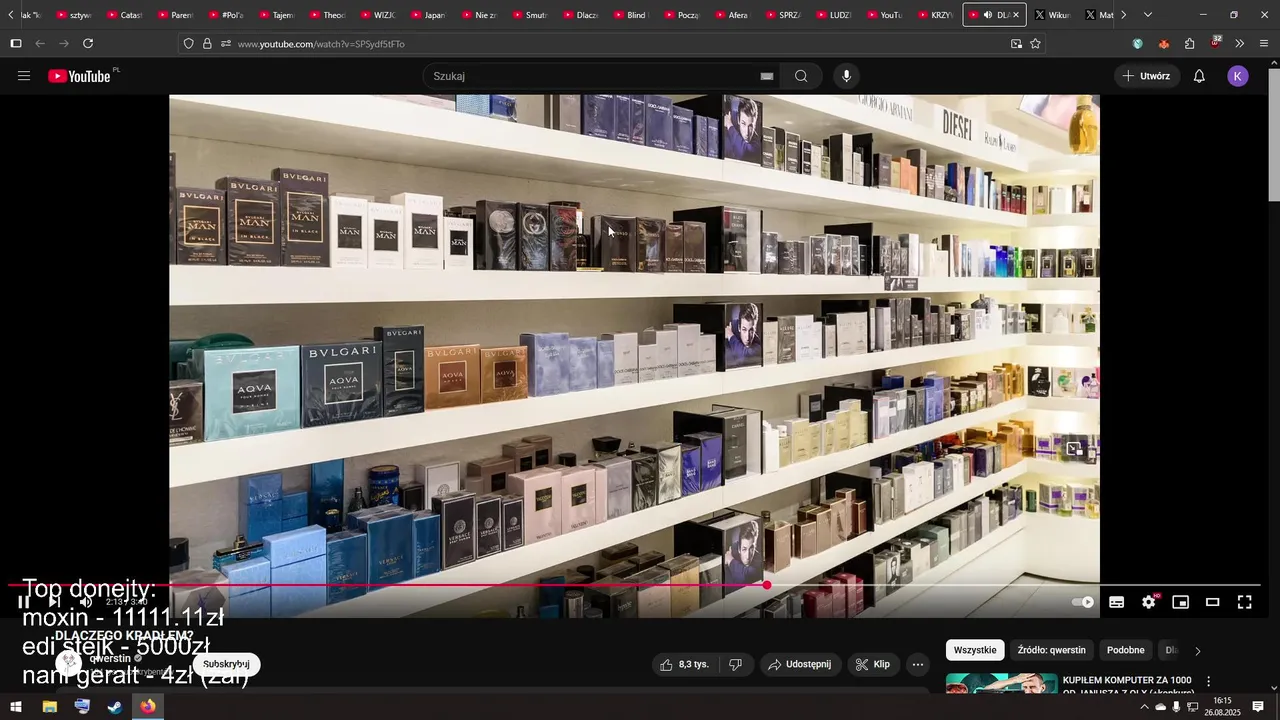The height and width of the screenshot is (720, 1280).
Task: Go to the YouTube home logo
Action: pyautogui.click(x=79, y=76)
